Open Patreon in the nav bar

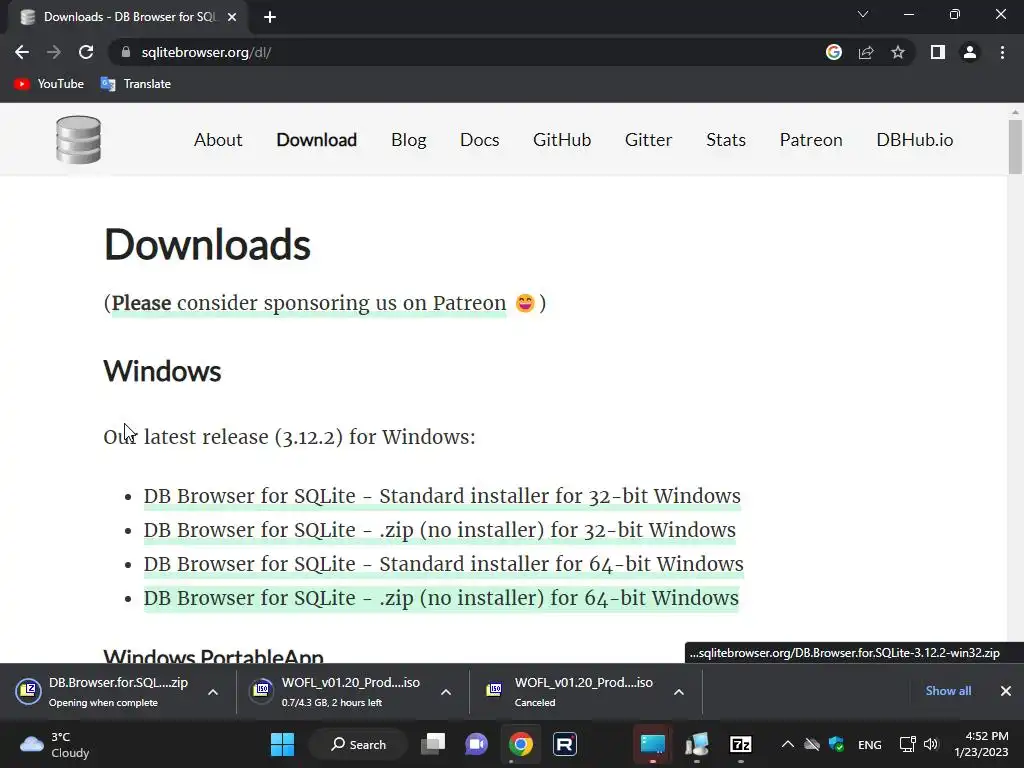[x=811, y=140]
